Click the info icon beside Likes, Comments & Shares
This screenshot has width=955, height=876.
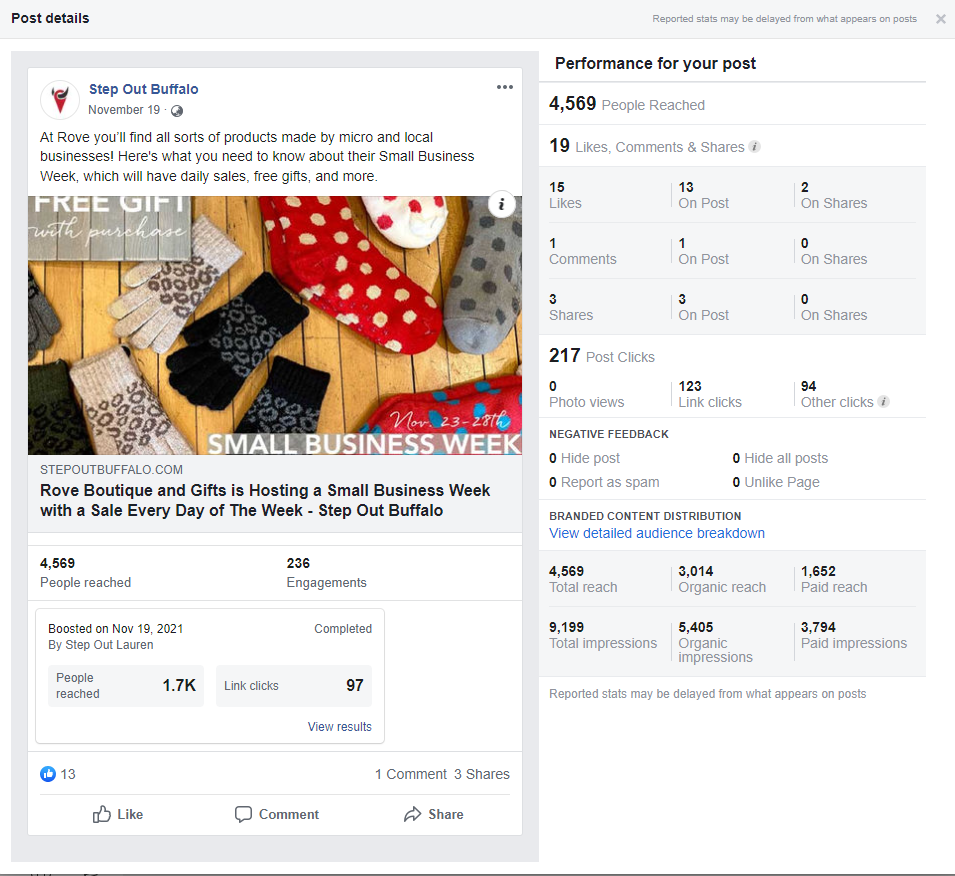[x=755, y=147]
